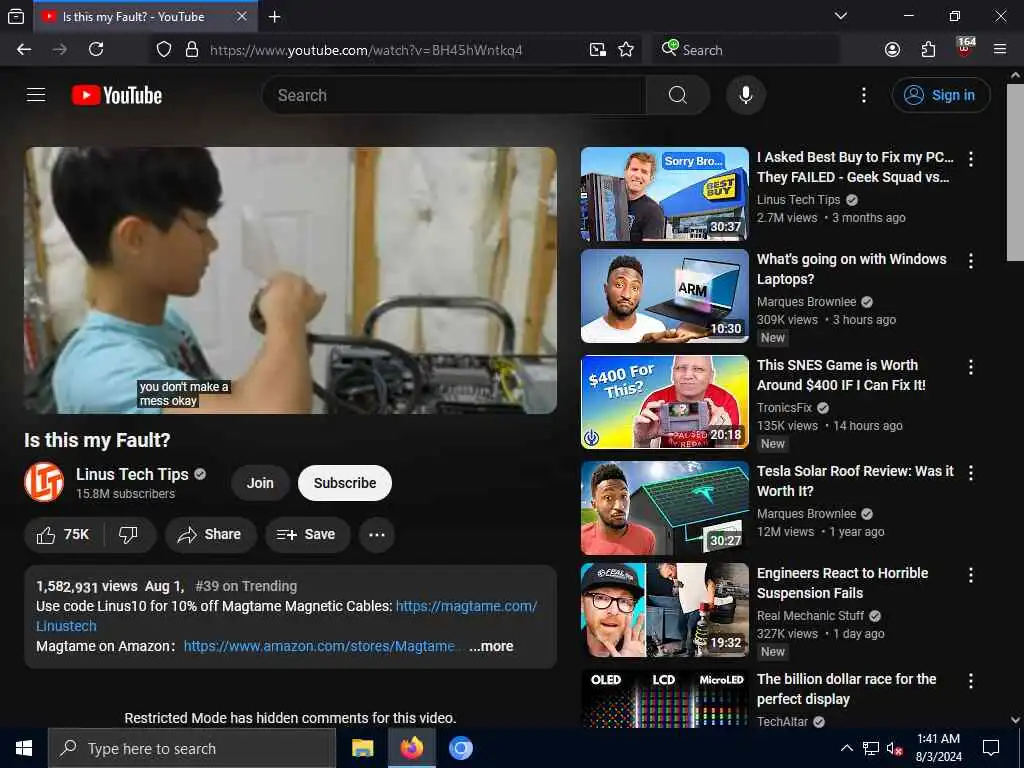
Task: Open YouTube settings three-dot menu beside Sign in
Action: 864,95
